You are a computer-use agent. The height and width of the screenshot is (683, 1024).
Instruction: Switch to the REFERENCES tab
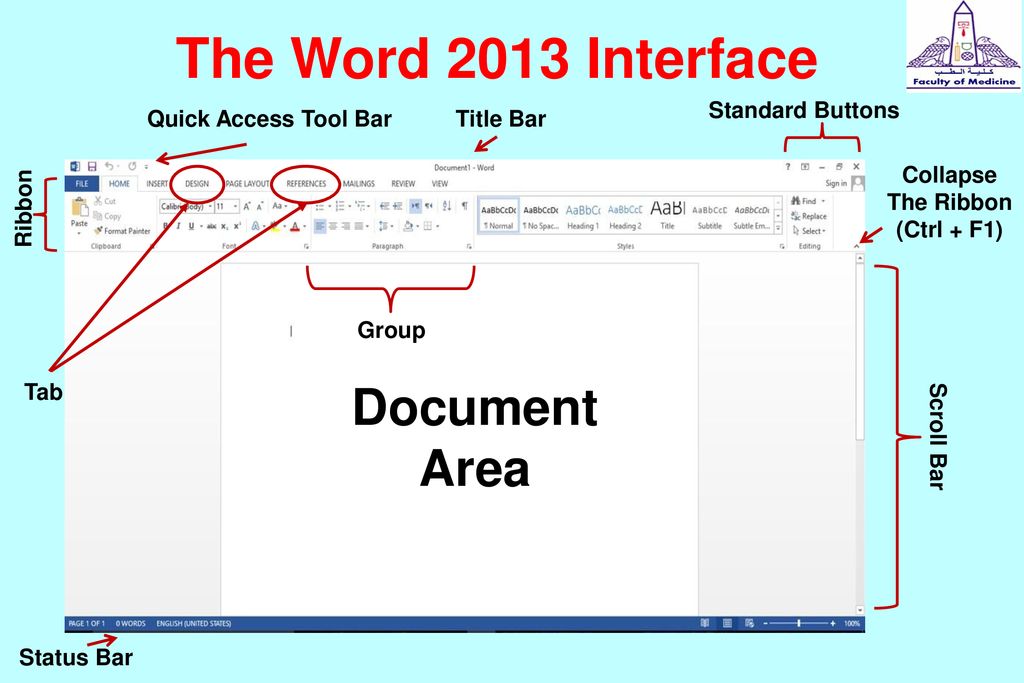coord(306,183)
